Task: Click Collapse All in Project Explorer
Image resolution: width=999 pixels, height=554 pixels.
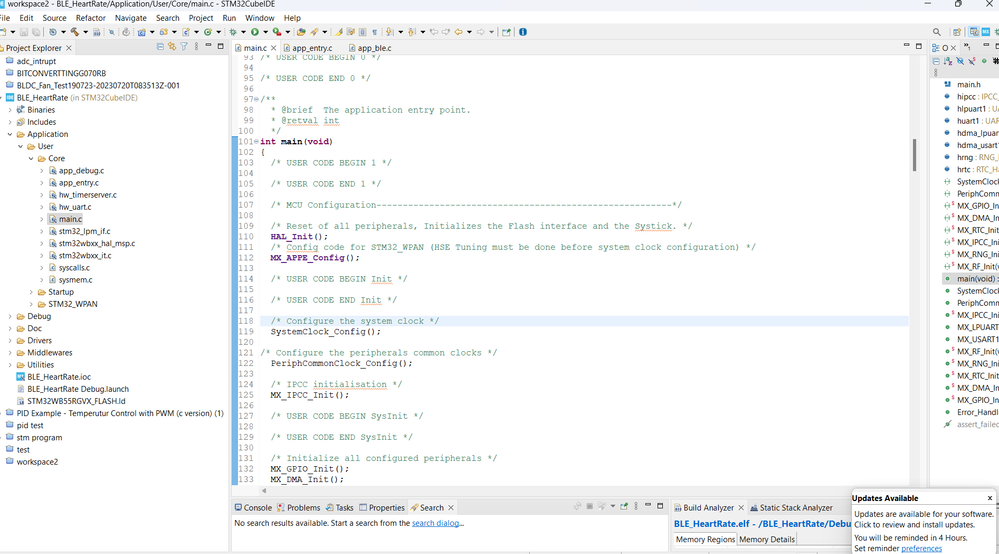Action: [x=160, y=46]
